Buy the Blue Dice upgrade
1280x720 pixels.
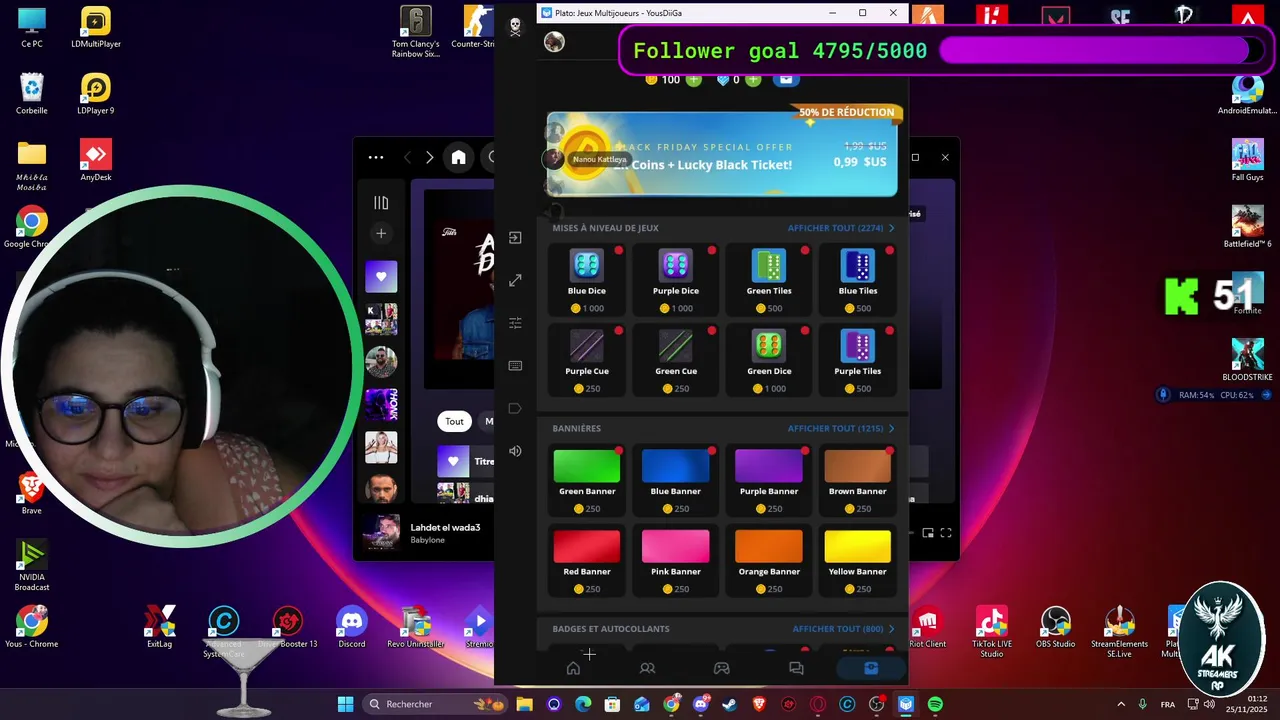pyautogui.click(x=587, y=280)
